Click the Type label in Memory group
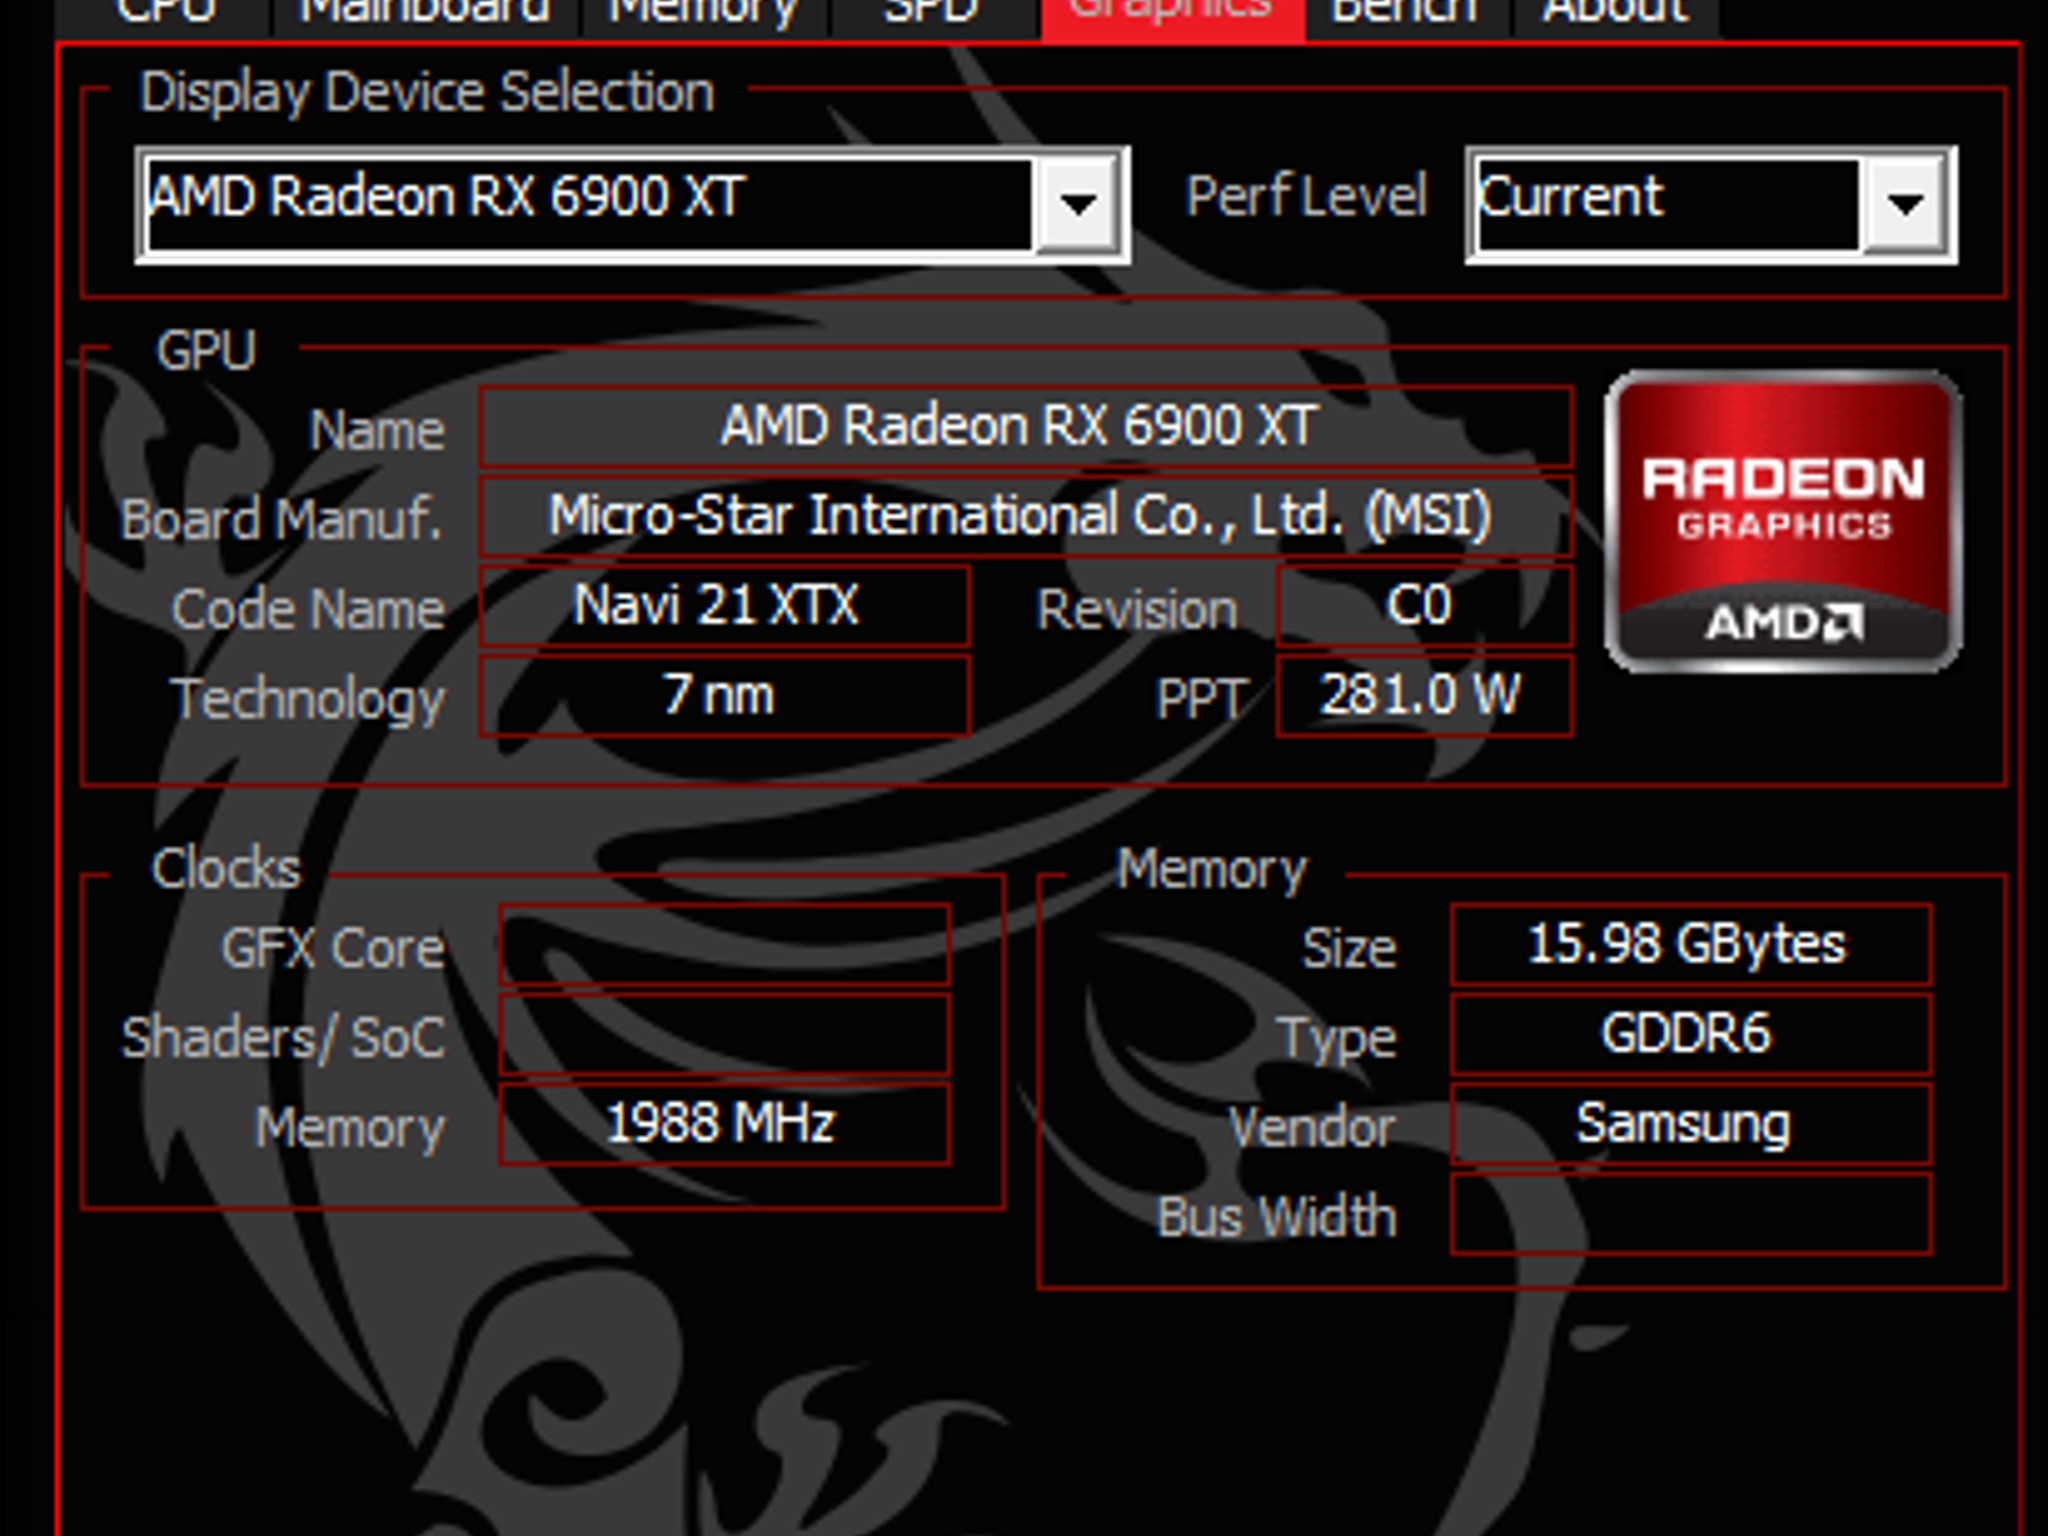Screen dimensions: 2048x1536 (x=1337, y=1040)
